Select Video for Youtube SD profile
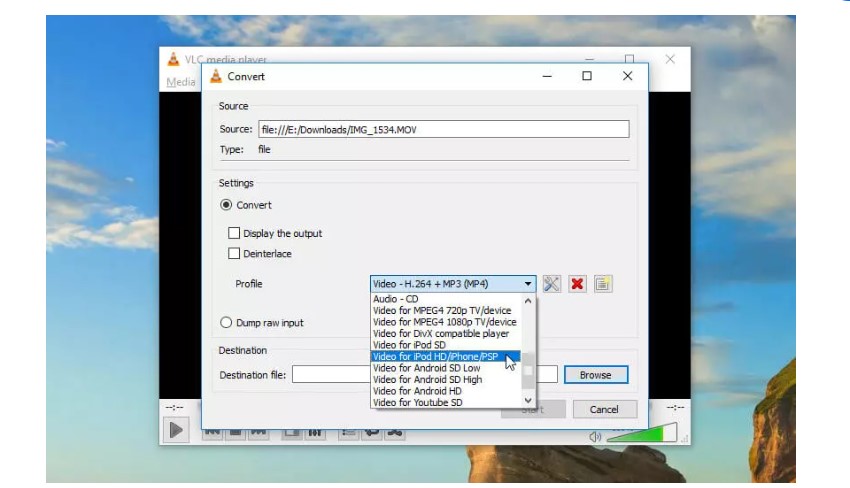Image resolution: width=850 pixels, height=488 pixels. [x=446, y=402]
